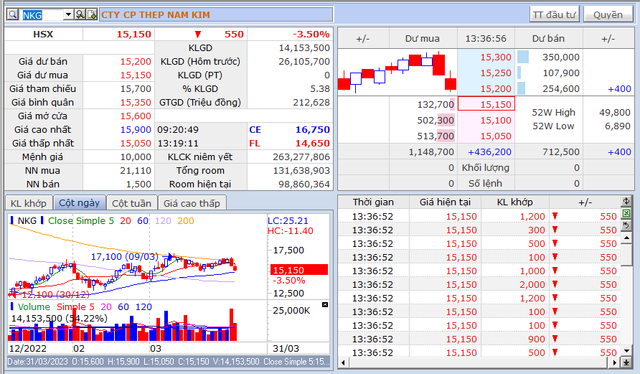The image size is (640, 374).
Task: Click the Close Simple 5 indicator legend
Action: pyautogui.click(x=81, y=221)
